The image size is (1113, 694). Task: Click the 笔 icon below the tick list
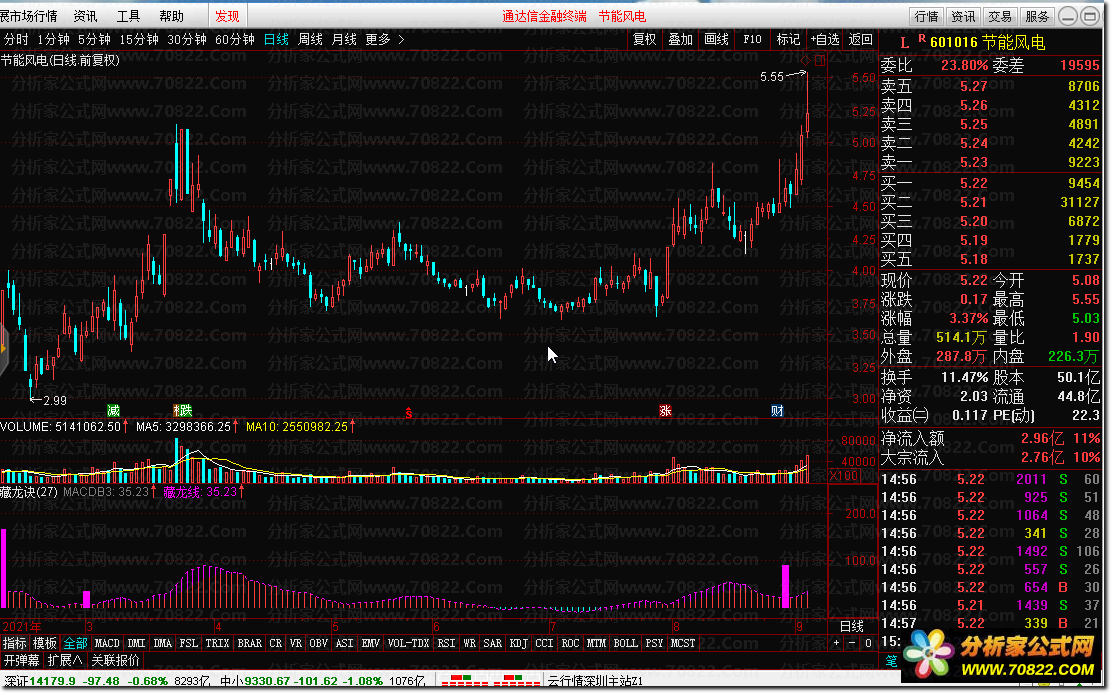click(892, 660)
